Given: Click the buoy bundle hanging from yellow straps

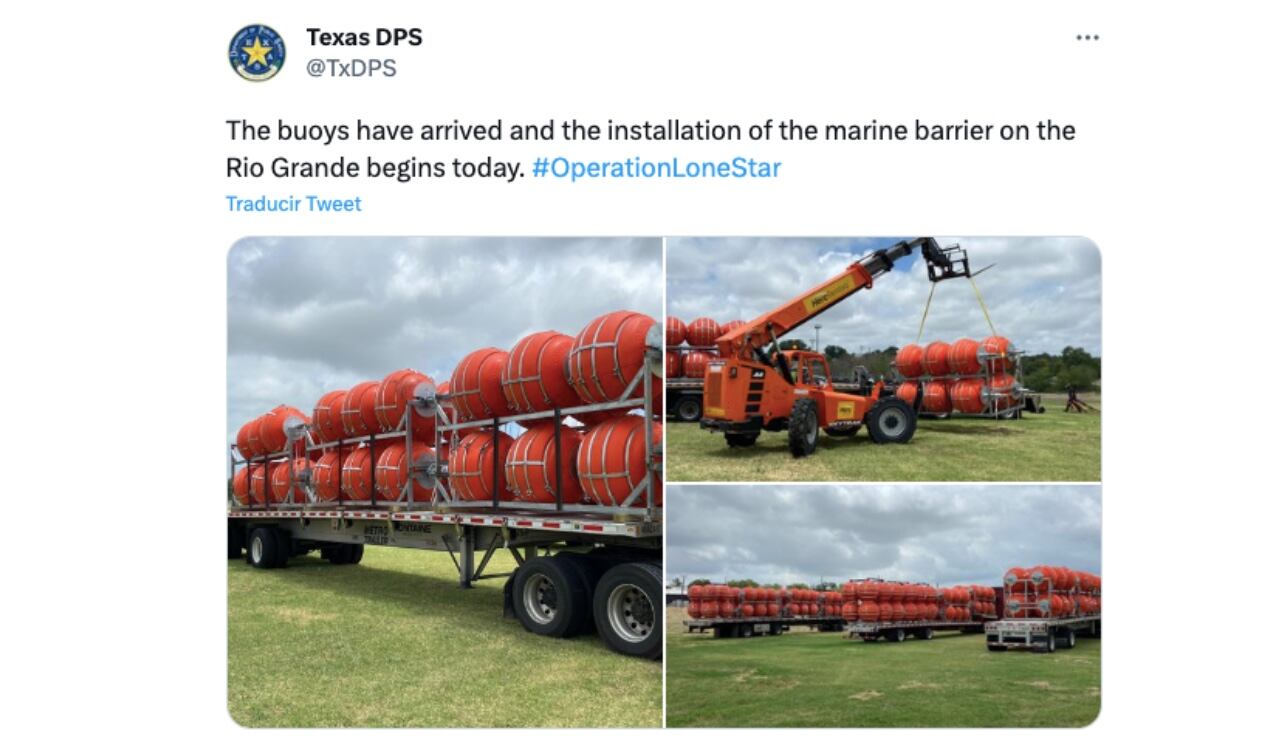Looking at the screenshot, I should pos(954,376).
